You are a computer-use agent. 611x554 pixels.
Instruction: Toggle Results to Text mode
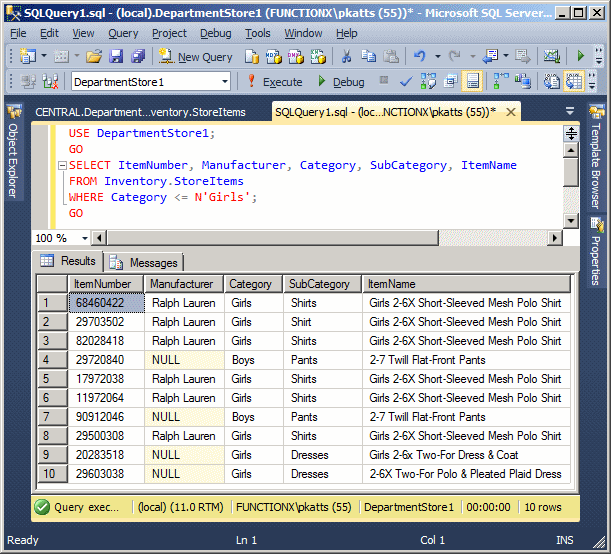[552, 82]
